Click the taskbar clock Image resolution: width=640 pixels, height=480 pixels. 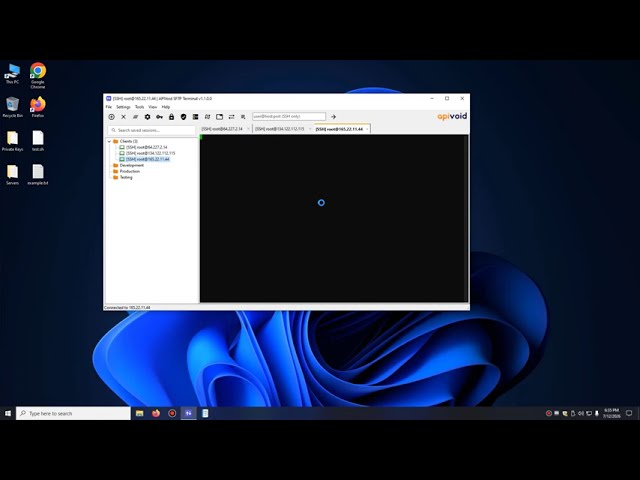coord(611,413)
